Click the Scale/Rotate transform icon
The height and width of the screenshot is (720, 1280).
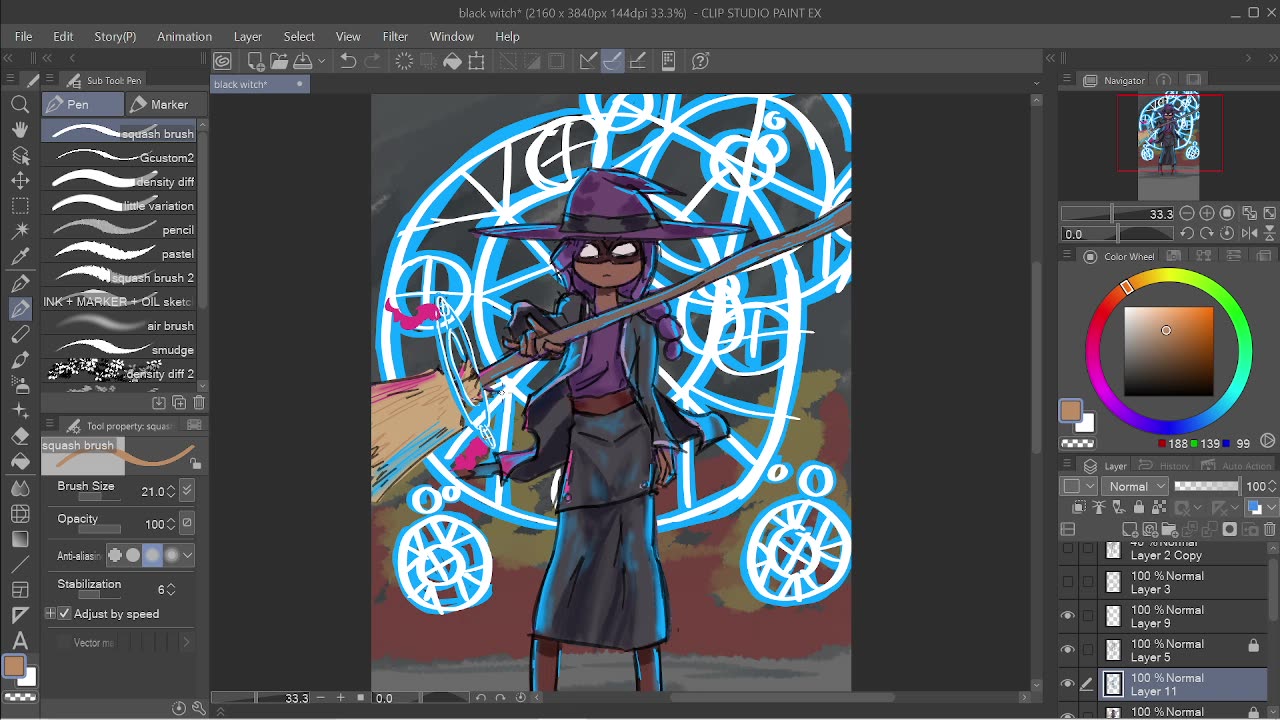(477, 61)
